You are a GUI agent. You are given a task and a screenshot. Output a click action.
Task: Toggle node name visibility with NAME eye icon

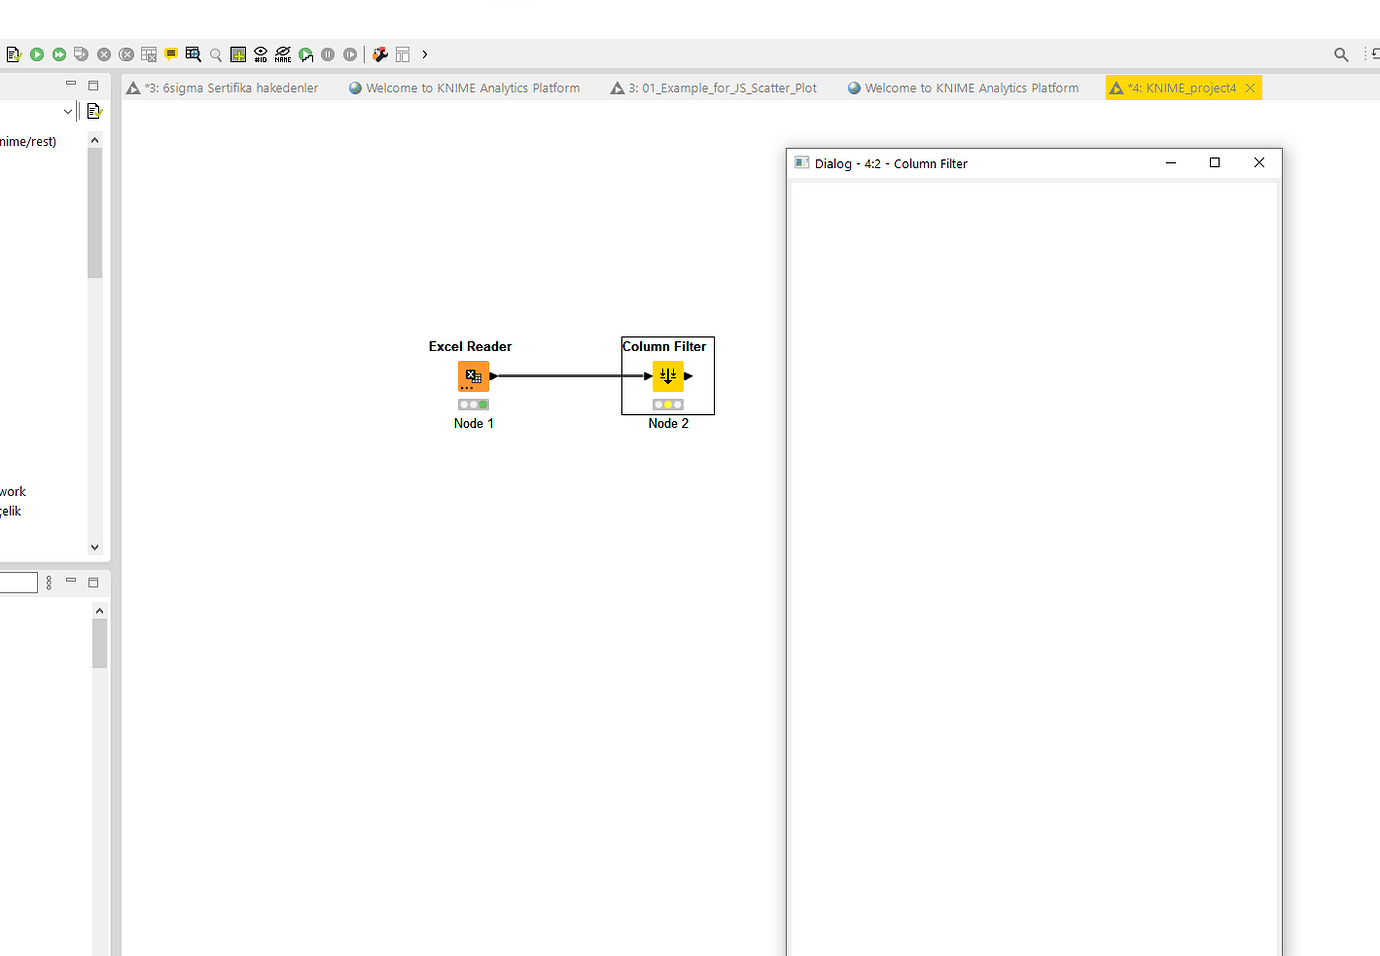click(x=283, y=54)
